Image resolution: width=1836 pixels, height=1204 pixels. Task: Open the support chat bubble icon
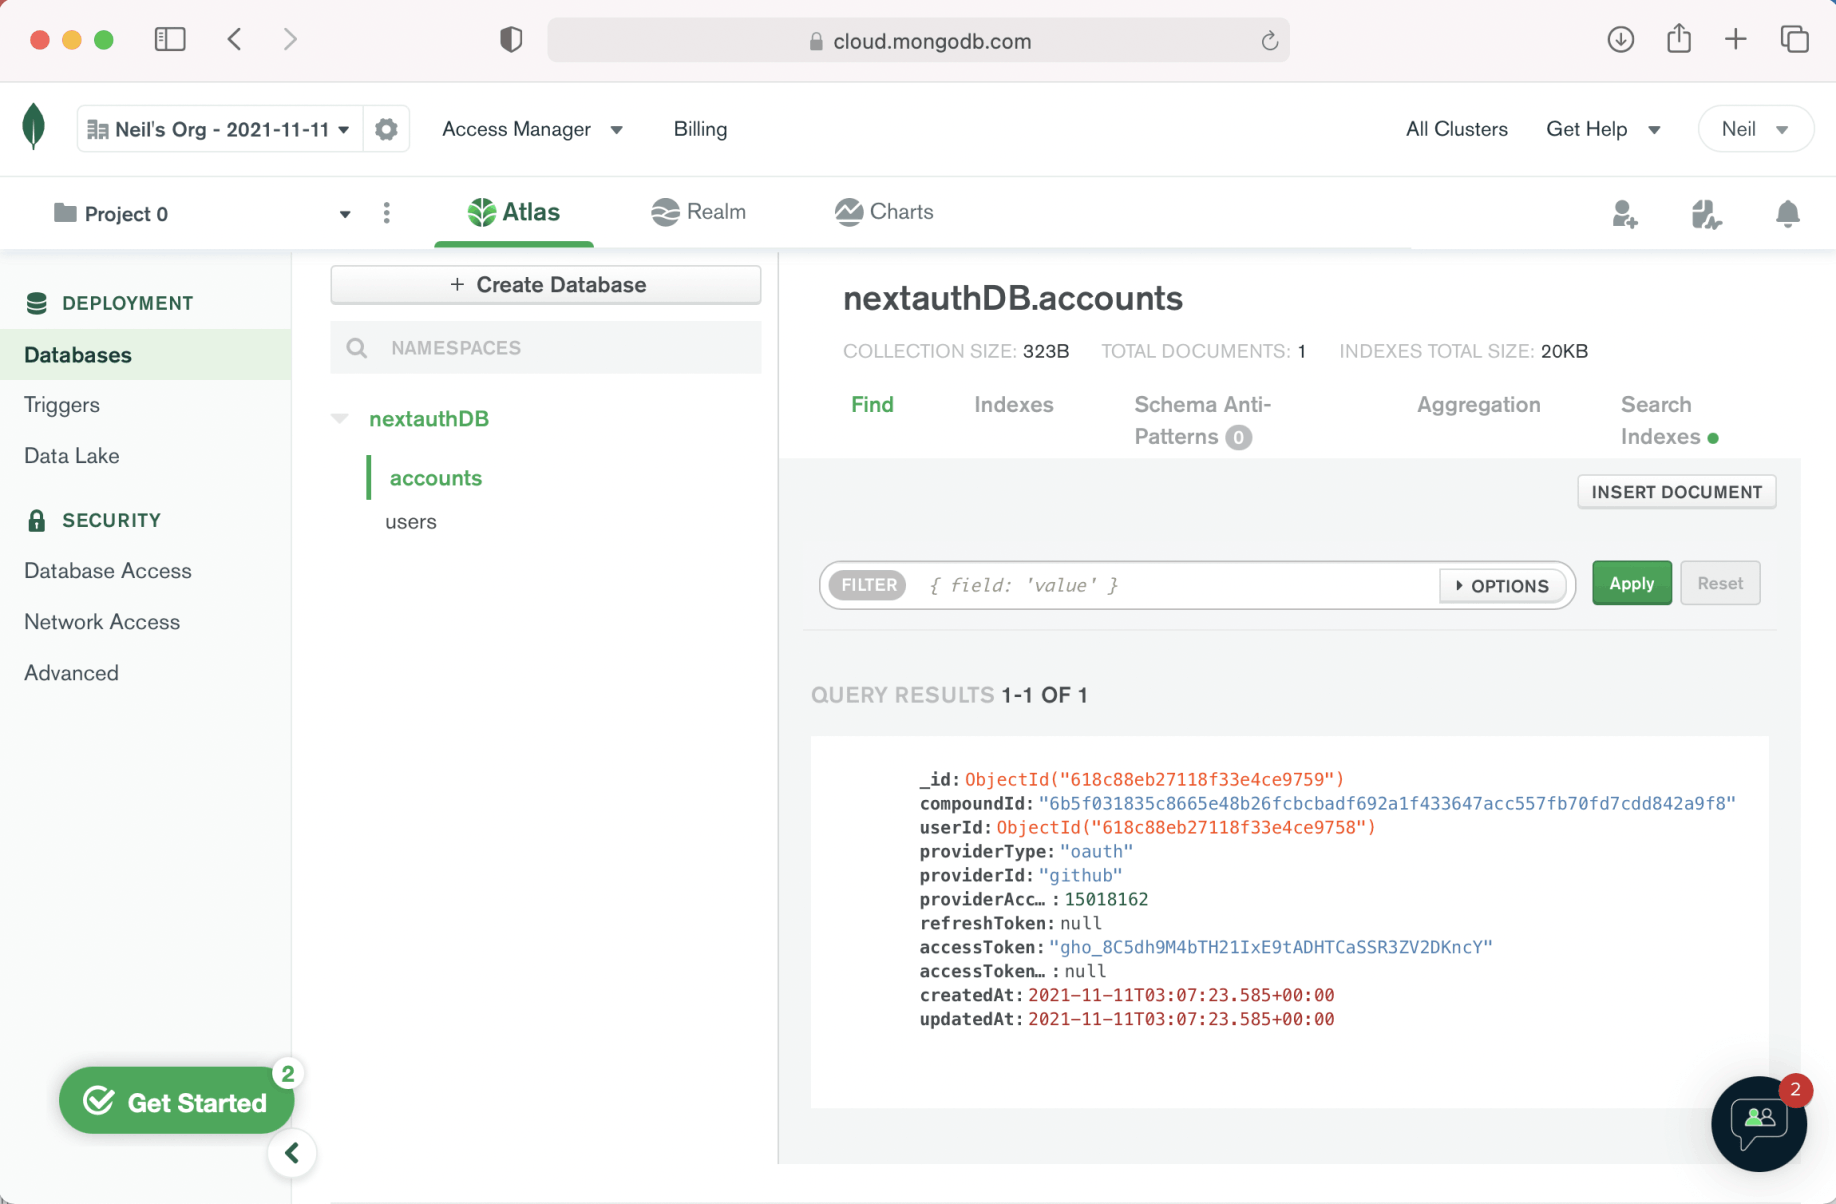click(x=1758, y=1123)
